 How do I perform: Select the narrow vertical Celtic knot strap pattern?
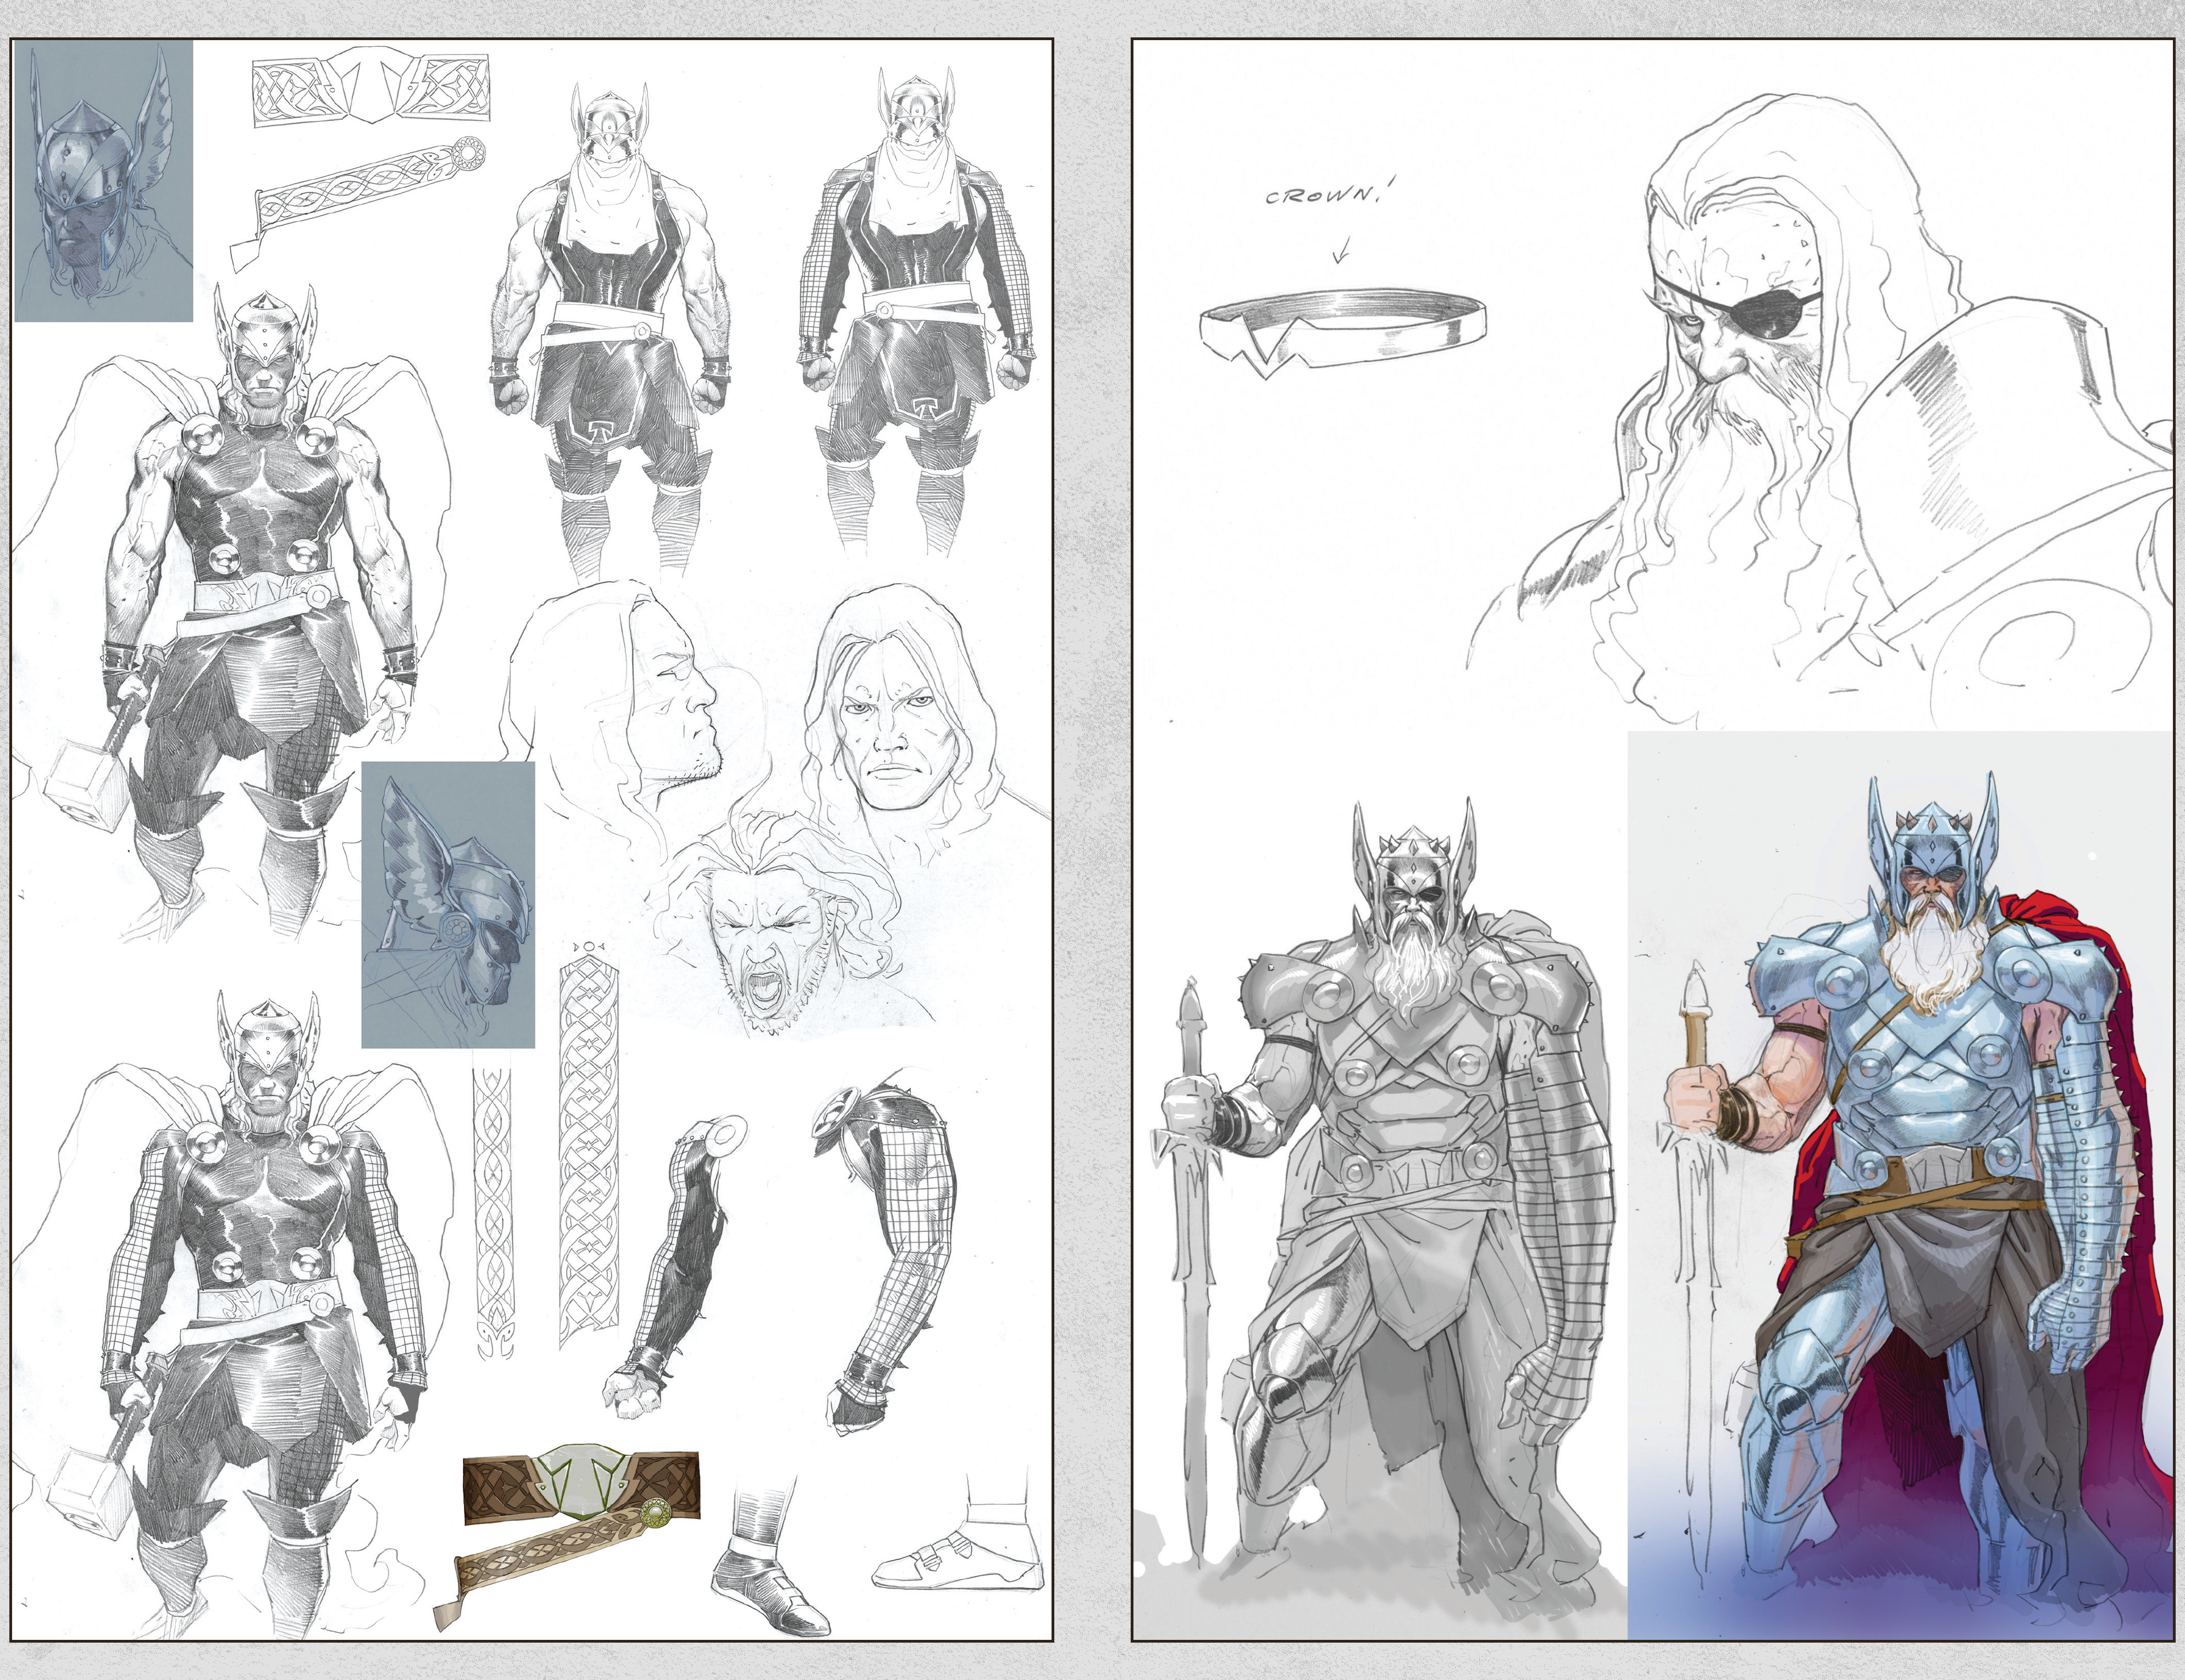pos(494,1211)
